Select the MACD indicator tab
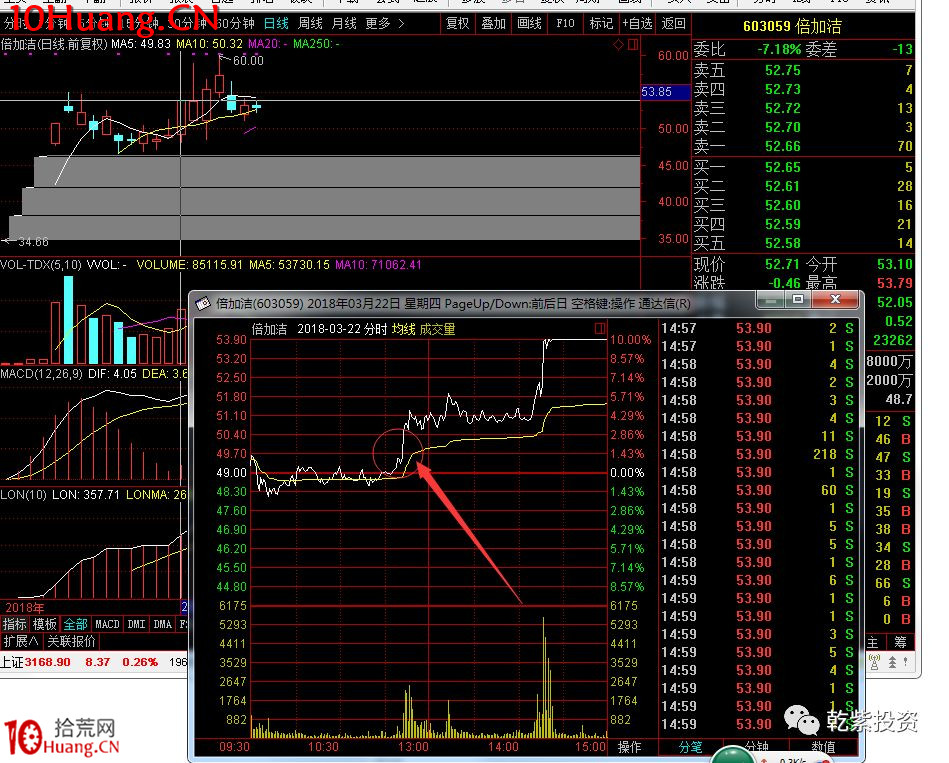This screenshot has height=763, width=949. click(107, 624)
